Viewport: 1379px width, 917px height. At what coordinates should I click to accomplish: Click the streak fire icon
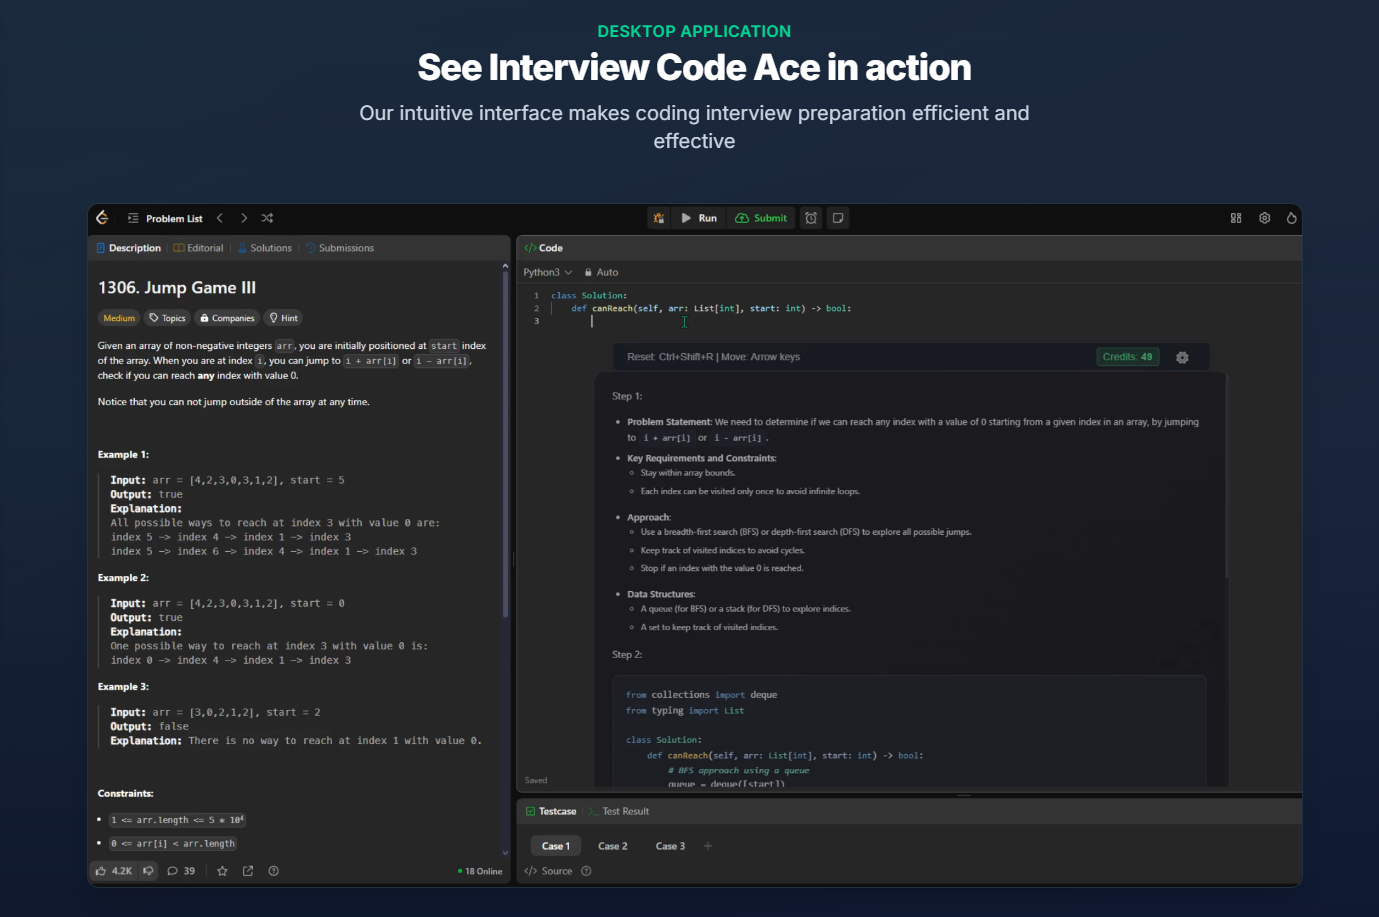(x=1291, y=218)
